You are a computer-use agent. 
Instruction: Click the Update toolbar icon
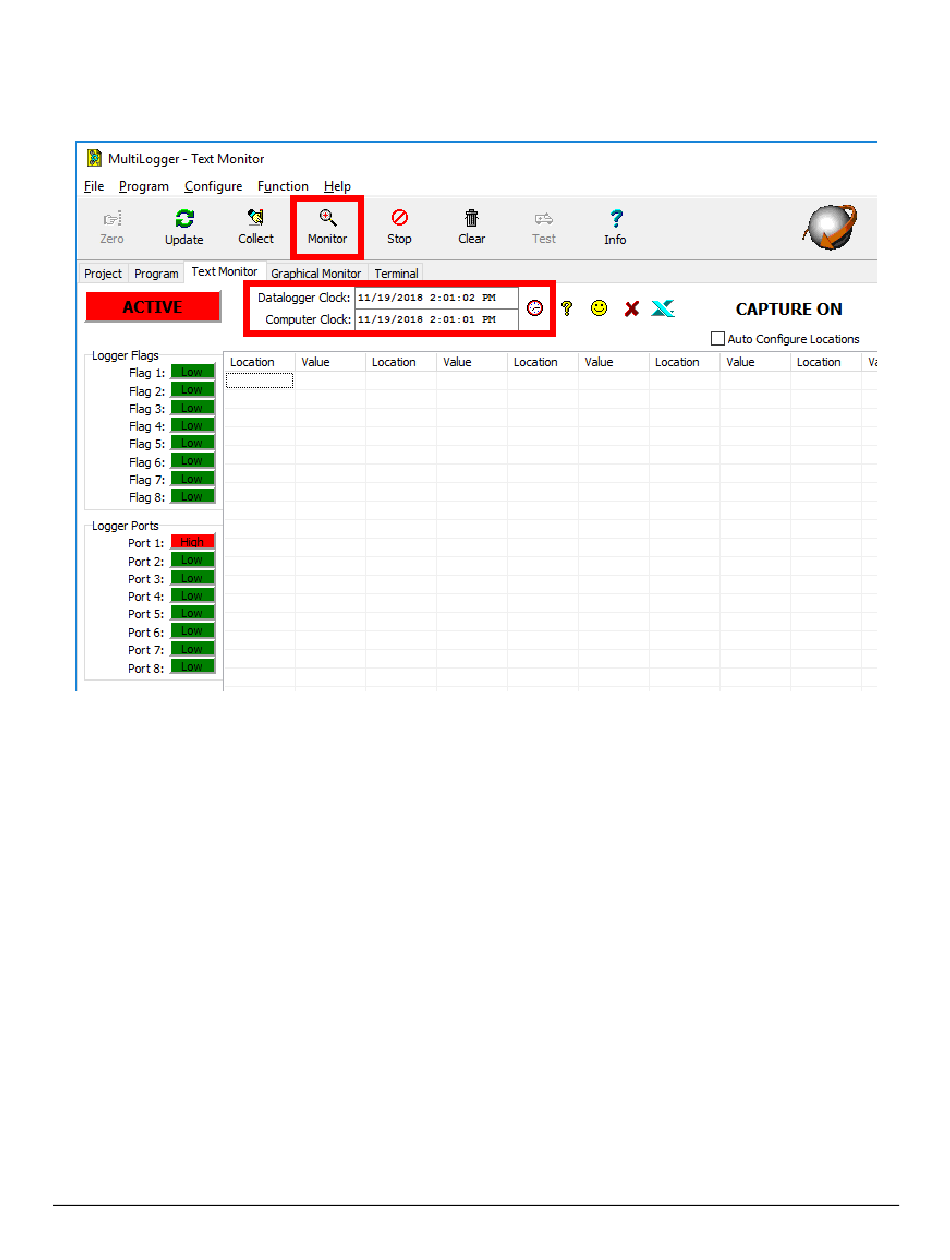tap(184, 219)
